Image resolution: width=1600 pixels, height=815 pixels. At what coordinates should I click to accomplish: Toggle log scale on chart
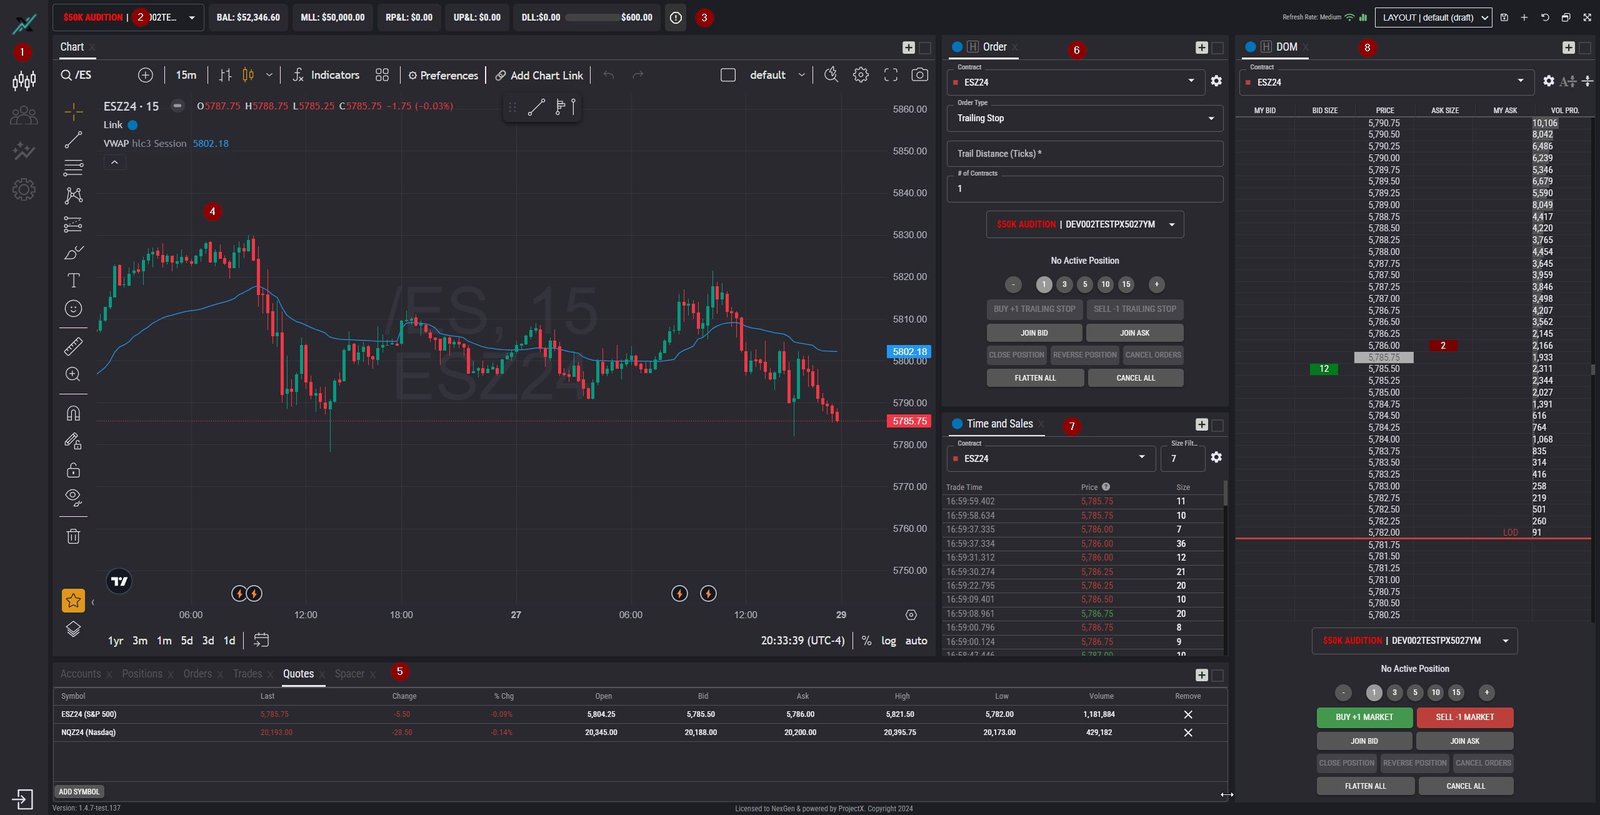tap(889, 641)
